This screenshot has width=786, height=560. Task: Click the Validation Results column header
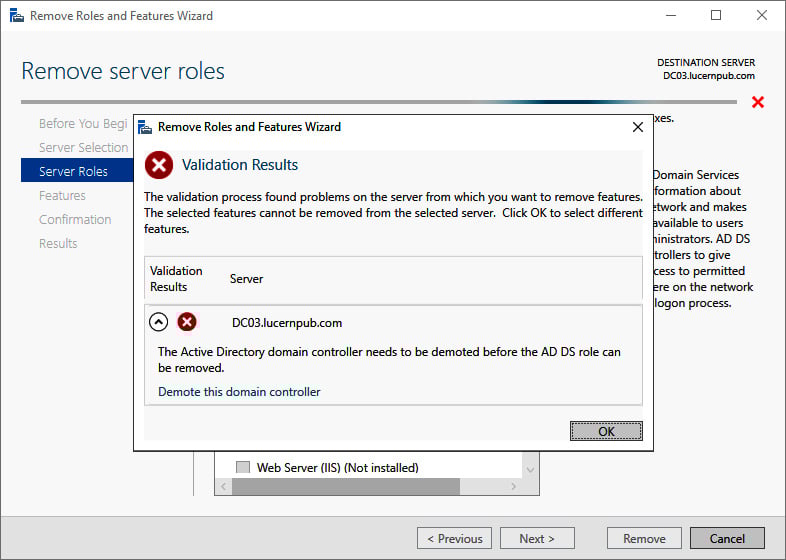pyautogui.click(x=176, y=279)
